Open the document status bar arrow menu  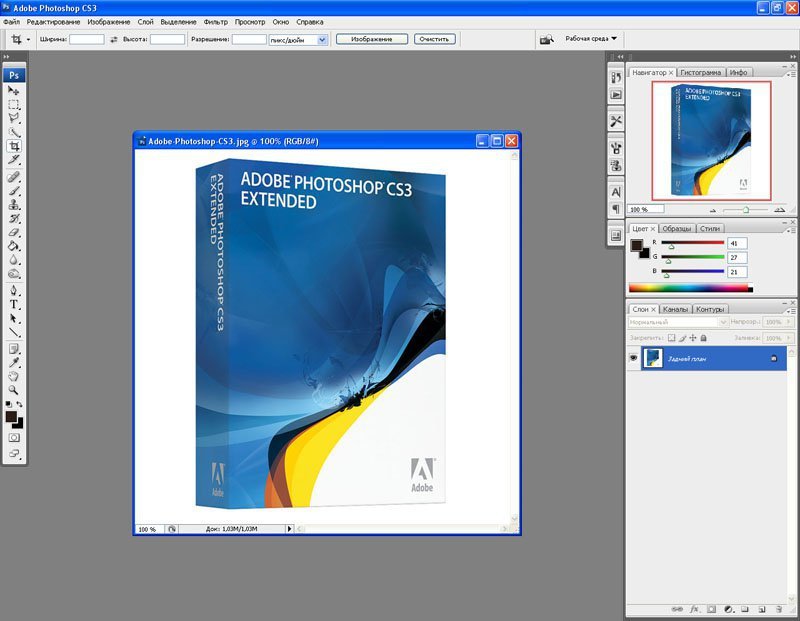[289, 529]
